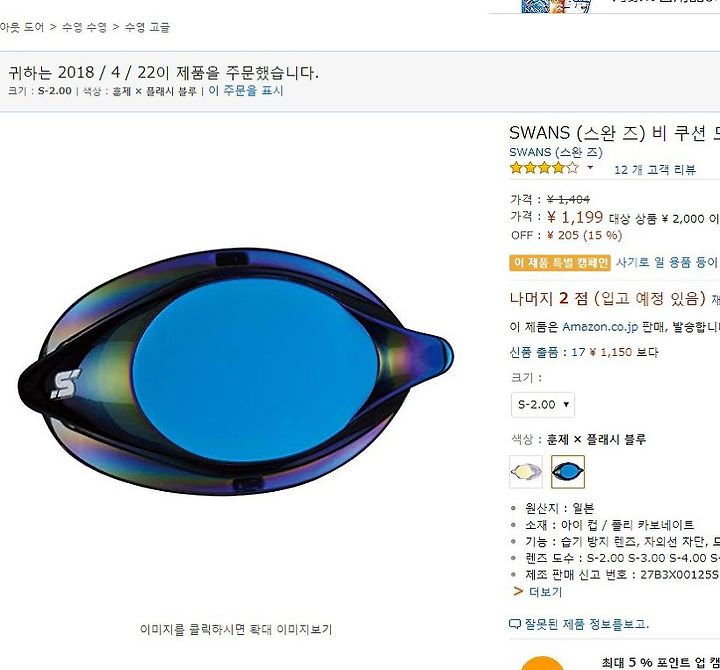Click the star rating icons
Image resolution: width=720 pixels, height=670 pixels.
click(x=544, y=168)
